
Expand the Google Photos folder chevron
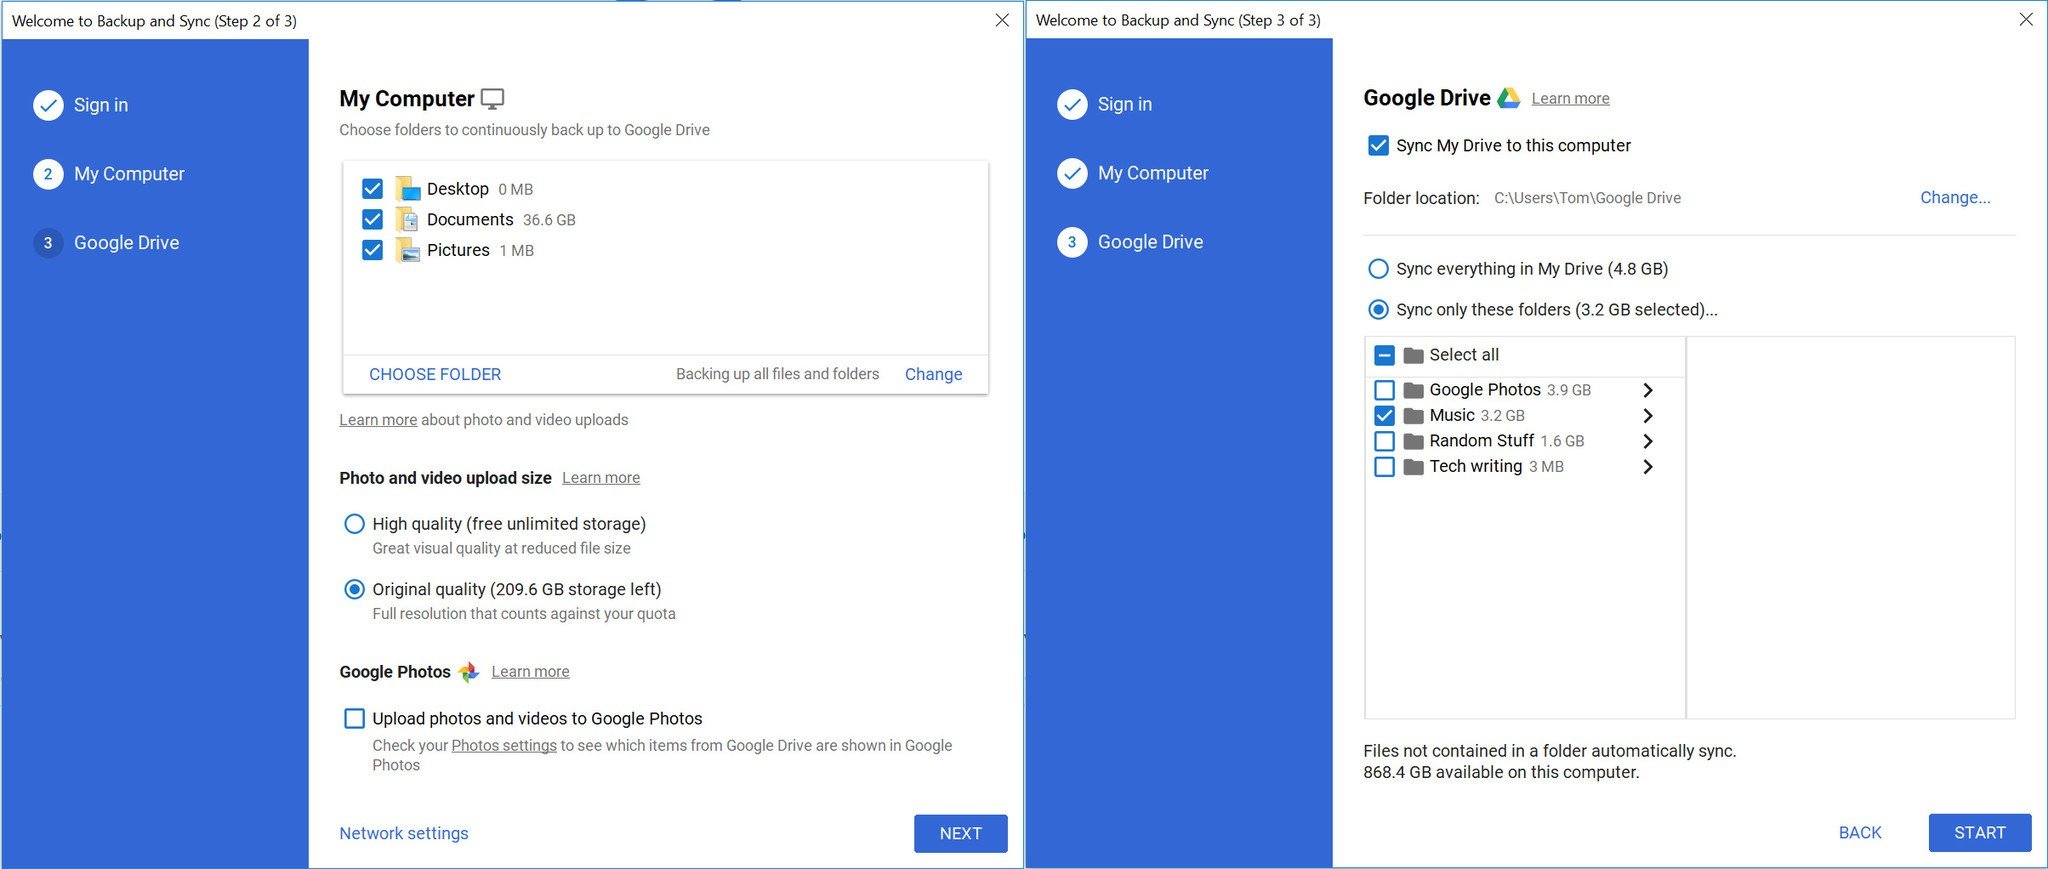1648,390
